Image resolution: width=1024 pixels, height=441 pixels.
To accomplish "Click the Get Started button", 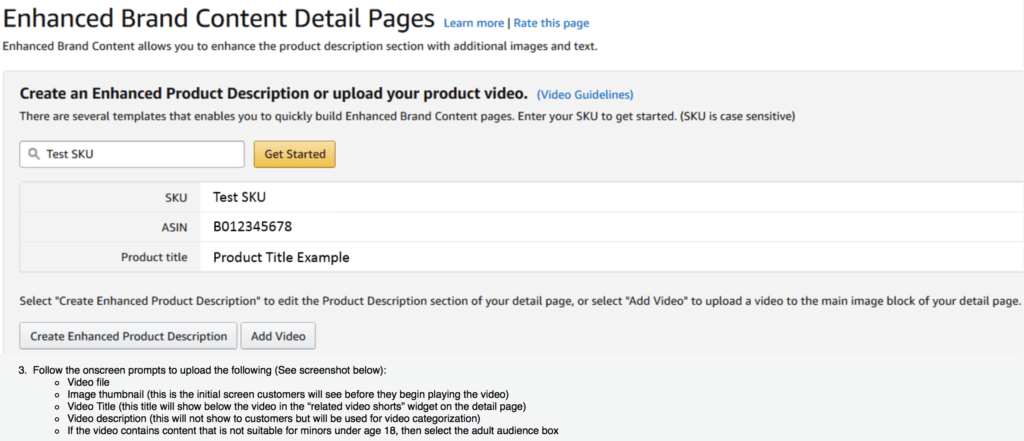I will tap(295, 154).
